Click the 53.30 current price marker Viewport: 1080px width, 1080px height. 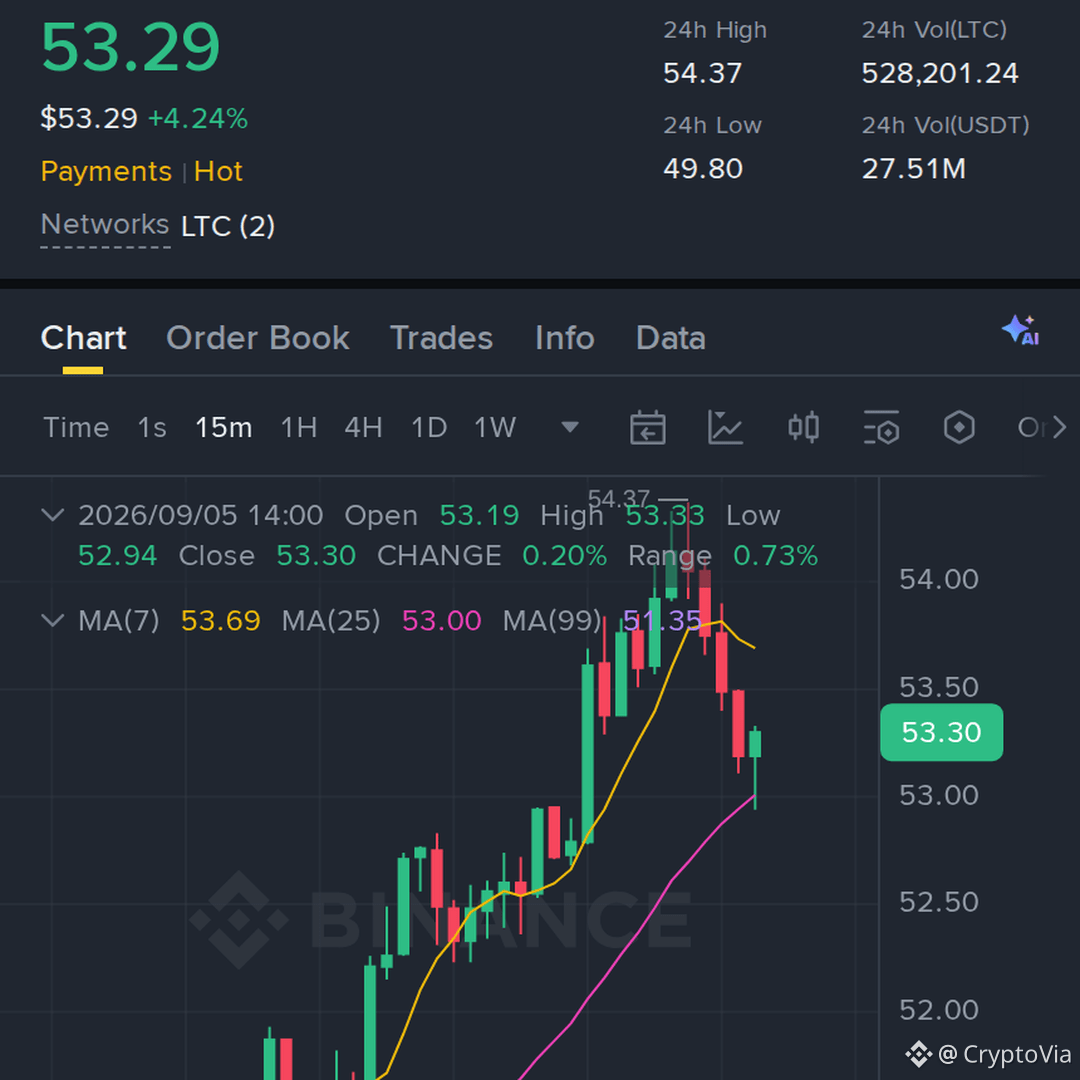[x=942, y=732]
